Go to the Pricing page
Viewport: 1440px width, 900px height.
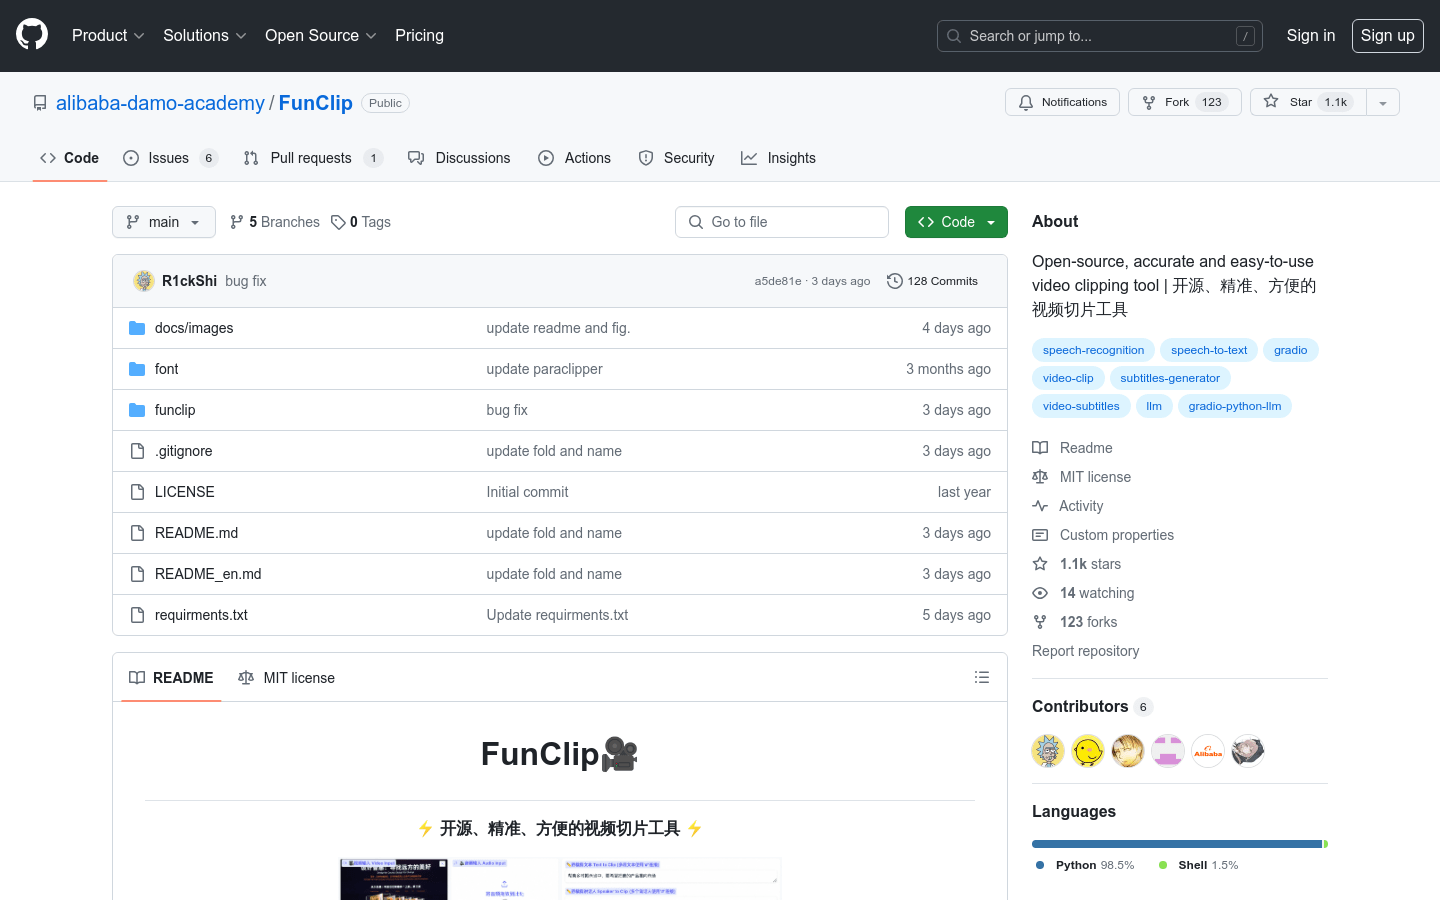click(x=419, y=35)
